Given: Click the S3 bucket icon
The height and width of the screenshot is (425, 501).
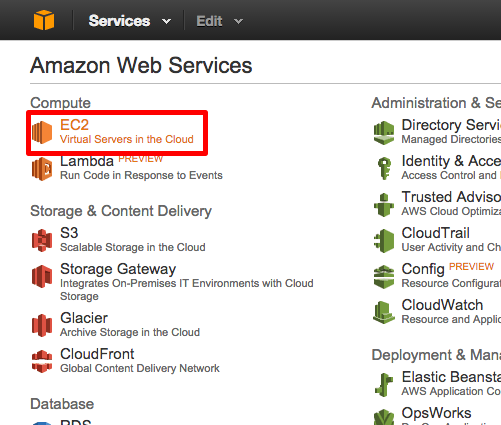Looking at the screenshot, I should click(42, 240).
